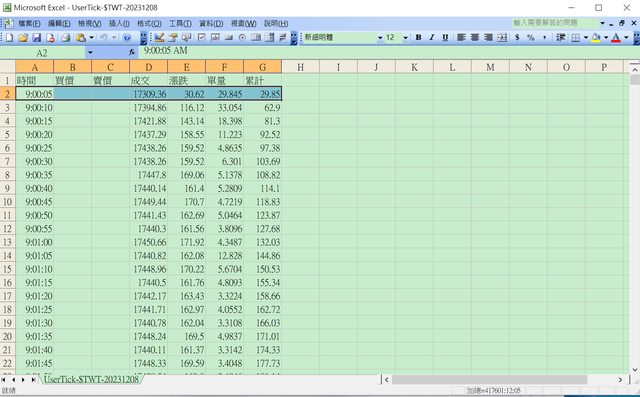This screenshot has width=640, height=397.
Task: Select the UserTick-$TWT-20231208 sheet tab
Action: click(x=91, y=379)
